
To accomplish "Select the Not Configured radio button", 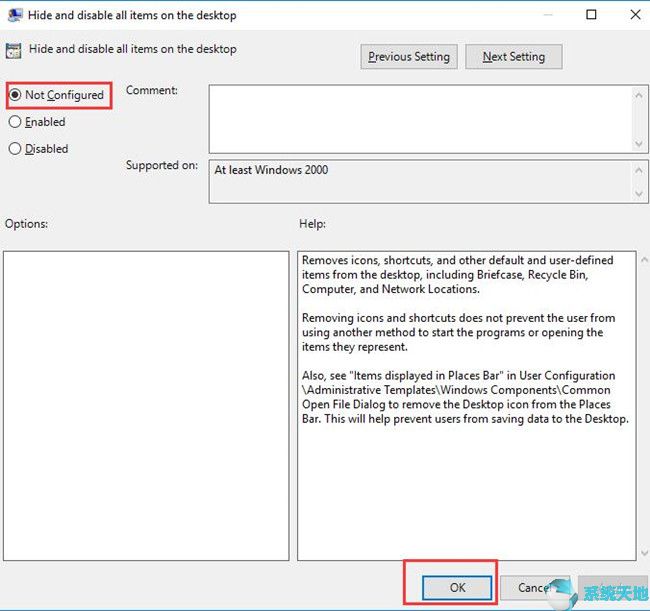I will point(56,95).
